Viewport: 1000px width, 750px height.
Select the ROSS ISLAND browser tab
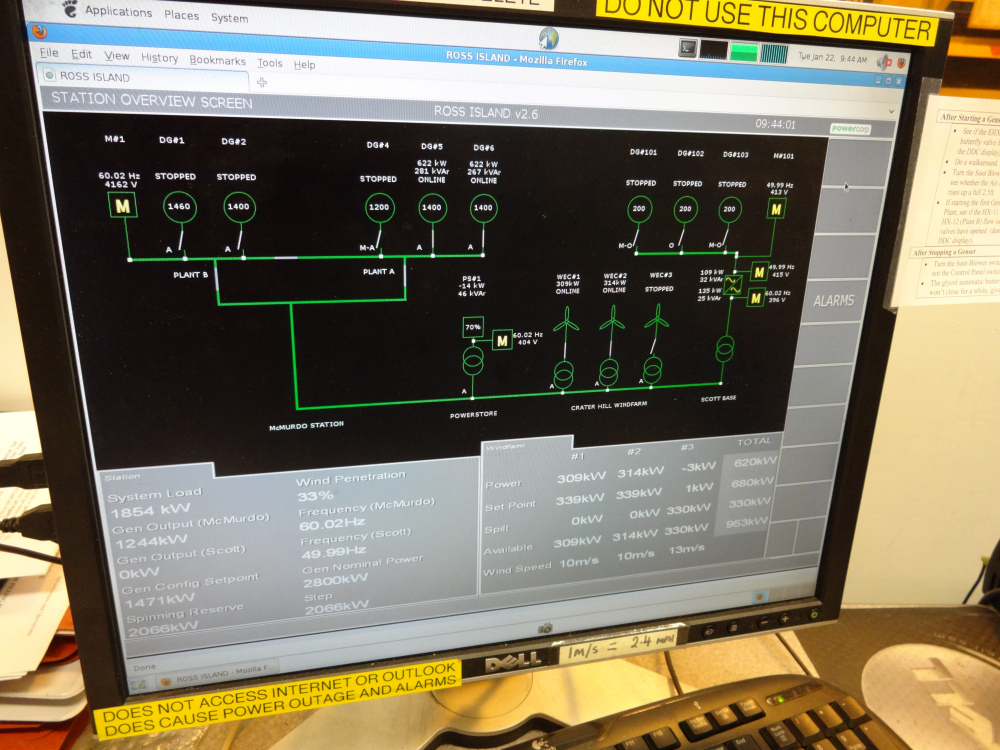pos(142,78)
